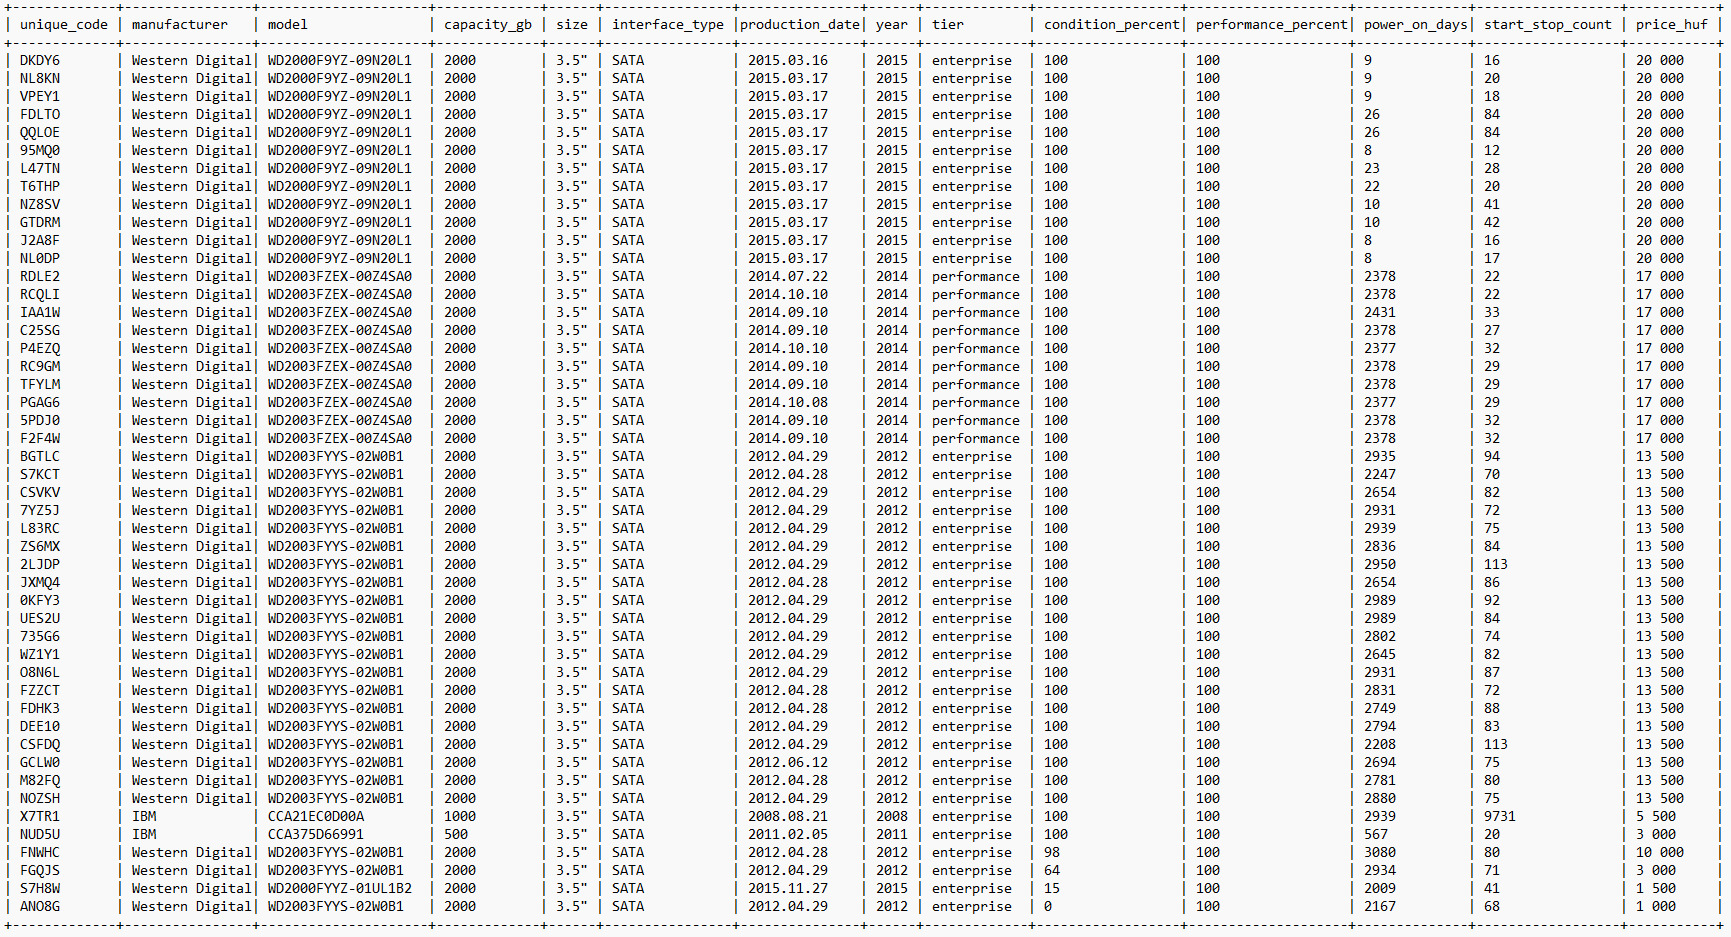Select unique code ANO8G
1731x937 pixels.
40,906
